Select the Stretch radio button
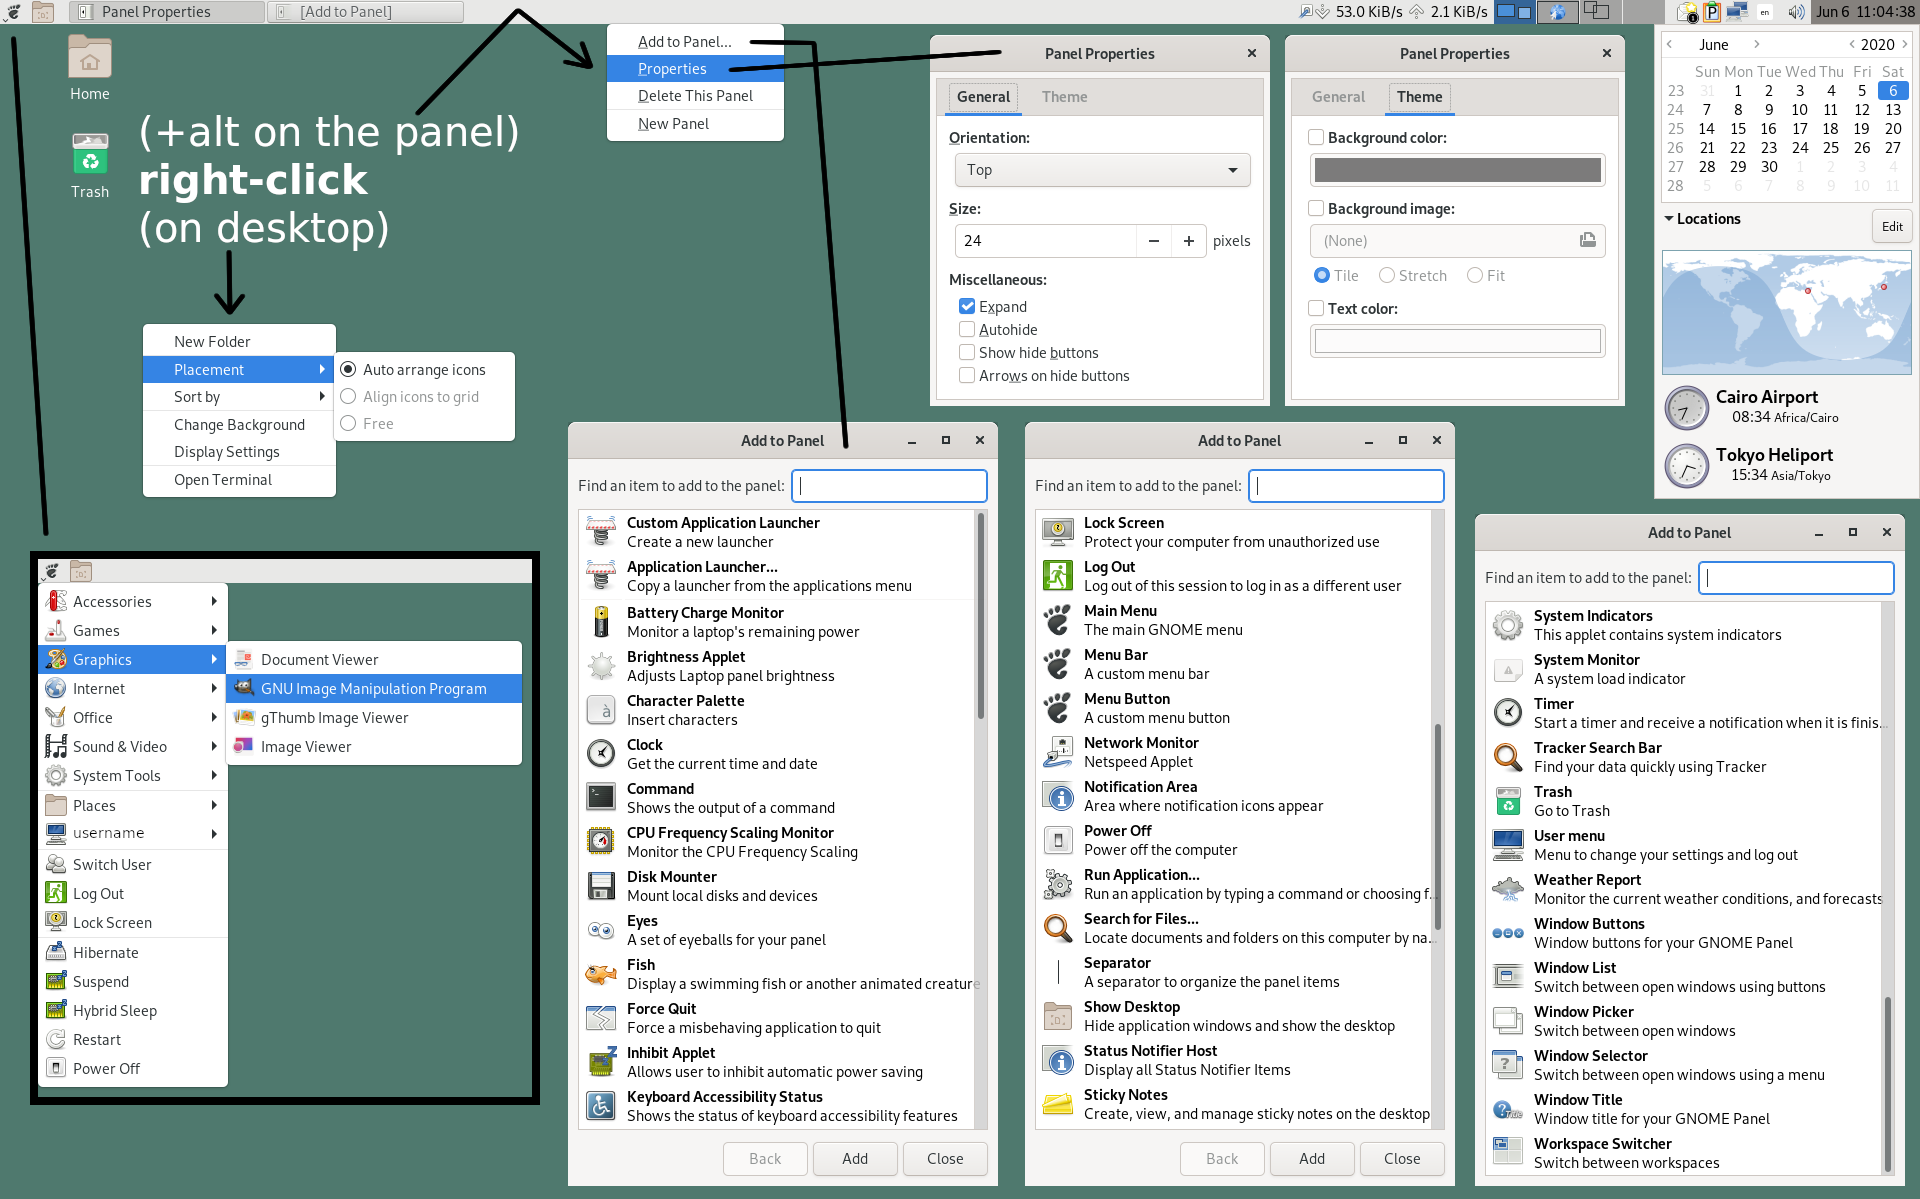Viewport: 1920px width, 1199px height. (1387, 275)
